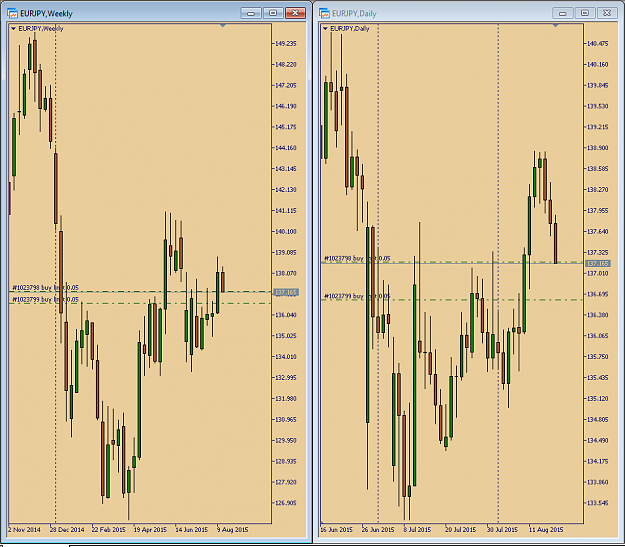Click the 2 Nov 2014 date on Weekly timeline
Viewport: 625px width, 547px height.
(25, 530)
